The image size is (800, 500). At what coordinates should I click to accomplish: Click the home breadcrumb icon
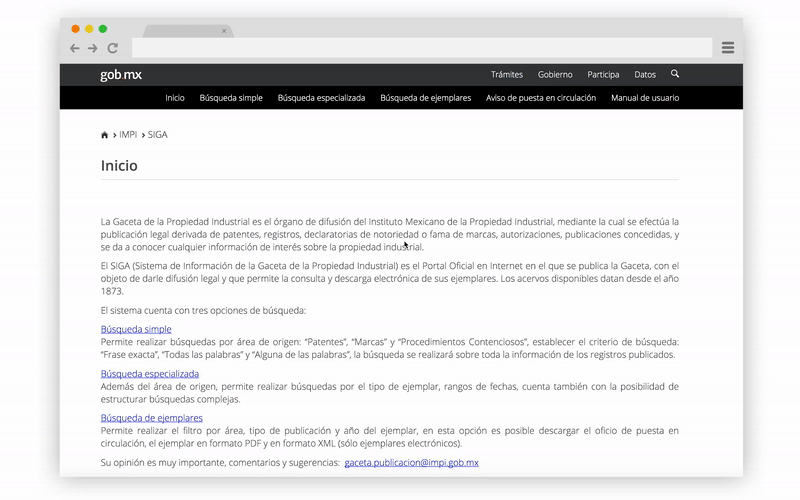click(x=105, y=135)
